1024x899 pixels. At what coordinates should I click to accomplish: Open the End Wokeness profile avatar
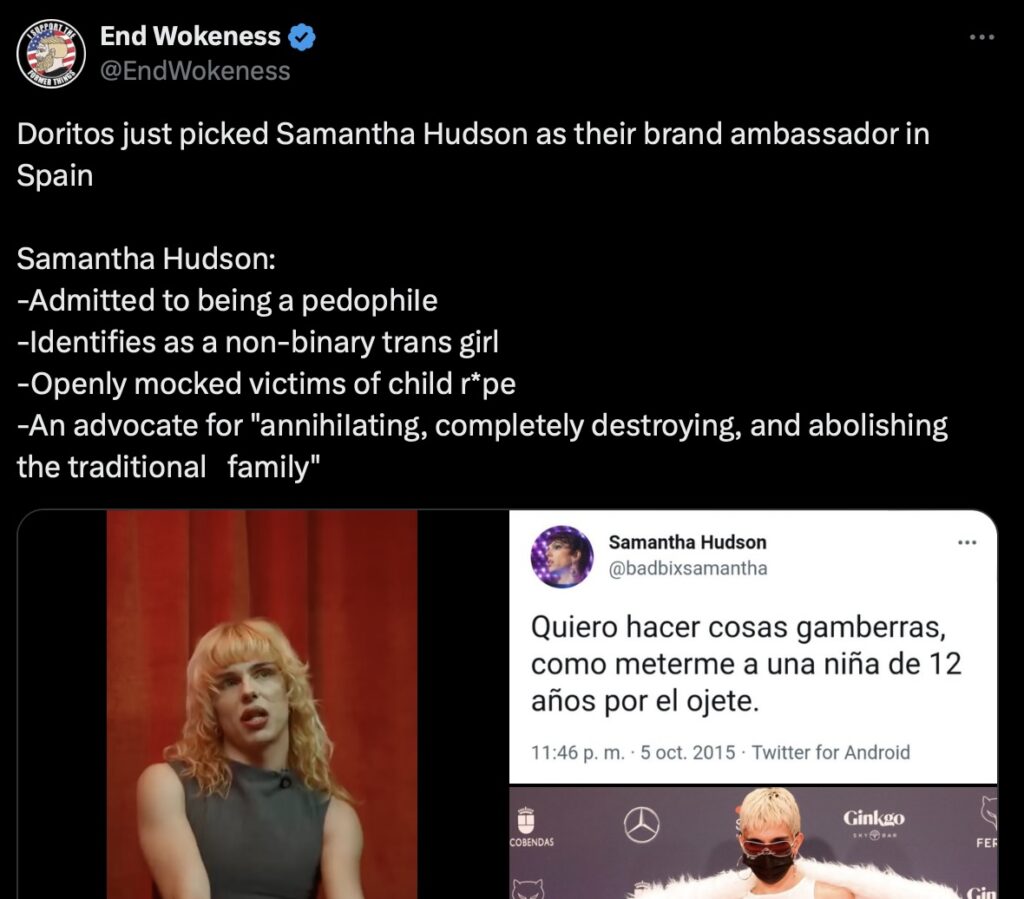51,54
